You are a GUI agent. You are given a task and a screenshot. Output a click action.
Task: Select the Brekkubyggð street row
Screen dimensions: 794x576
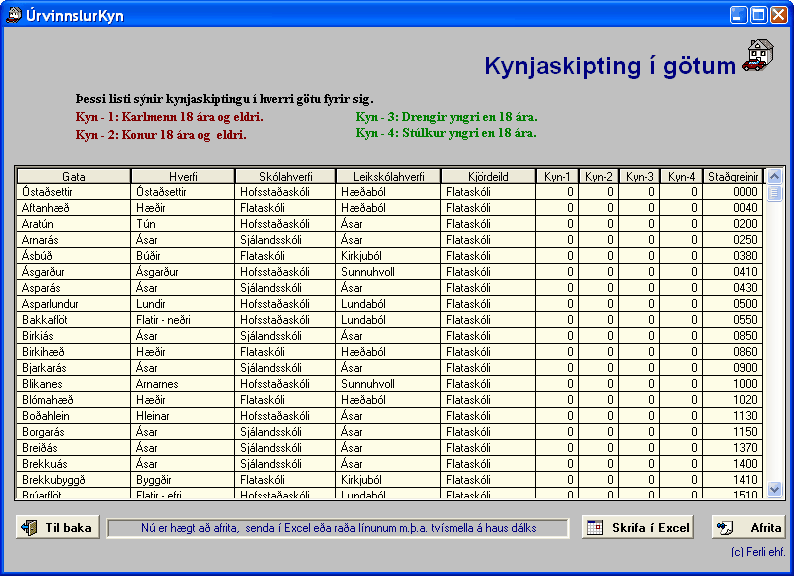[x=390, y=480]
